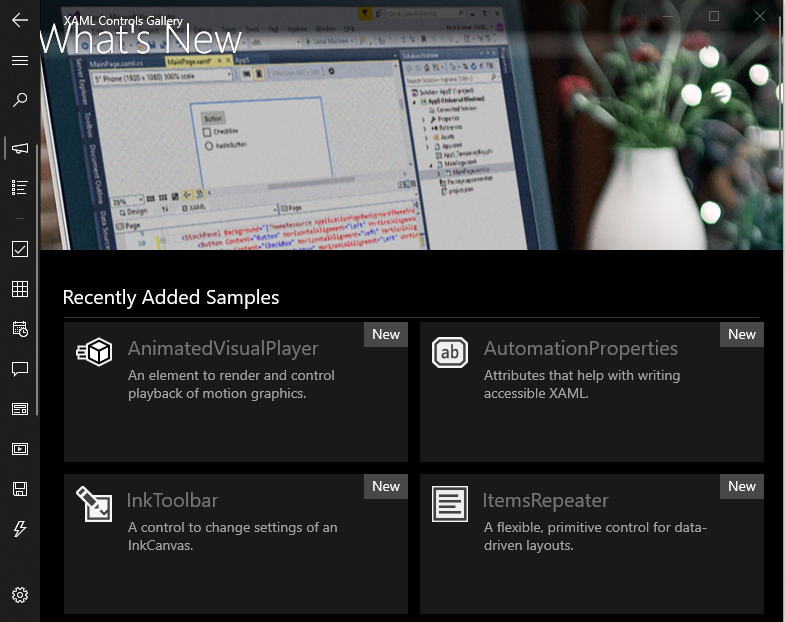The width and height of the screenshot is (785, 622).
Task: Close the XAML Controls Gallery window
Action: 759,16
